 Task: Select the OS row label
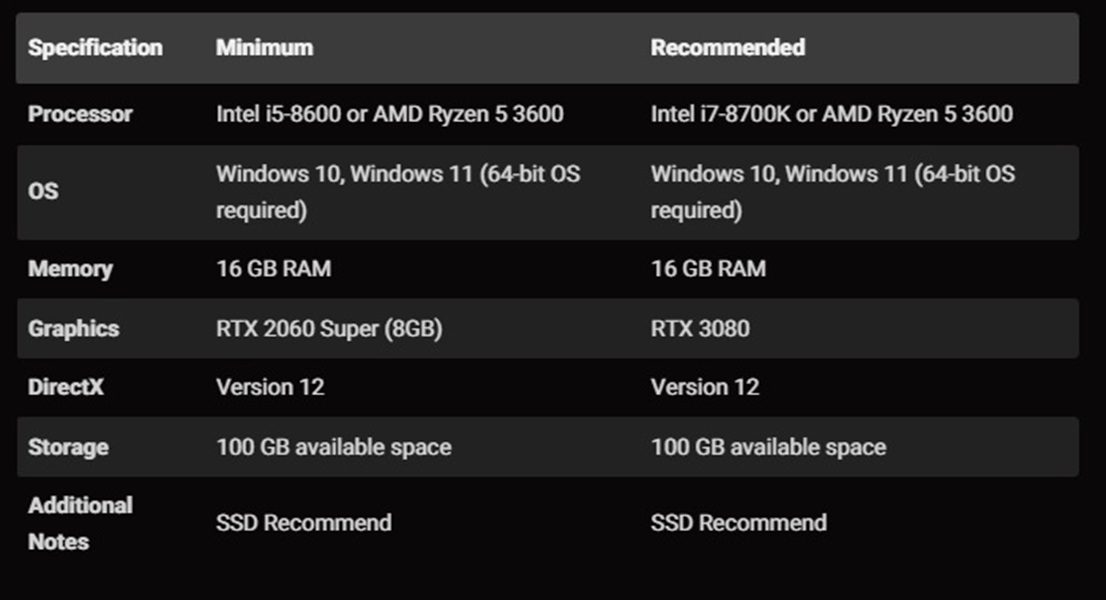(x=43, y=191)
